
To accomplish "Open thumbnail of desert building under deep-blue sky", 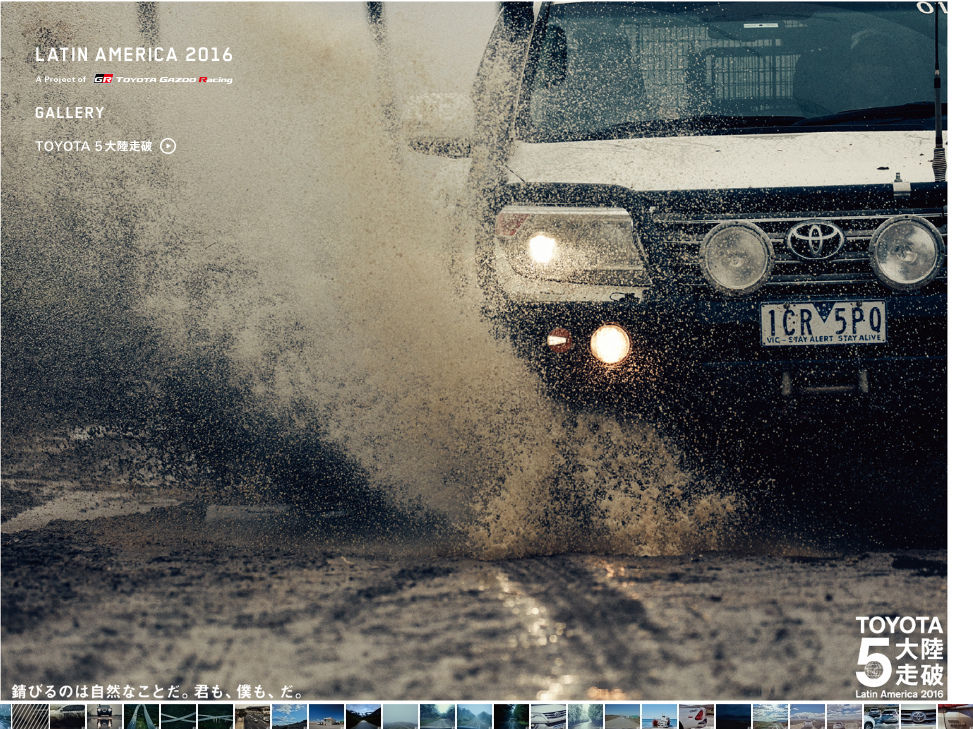I will [x=326, y=717].
